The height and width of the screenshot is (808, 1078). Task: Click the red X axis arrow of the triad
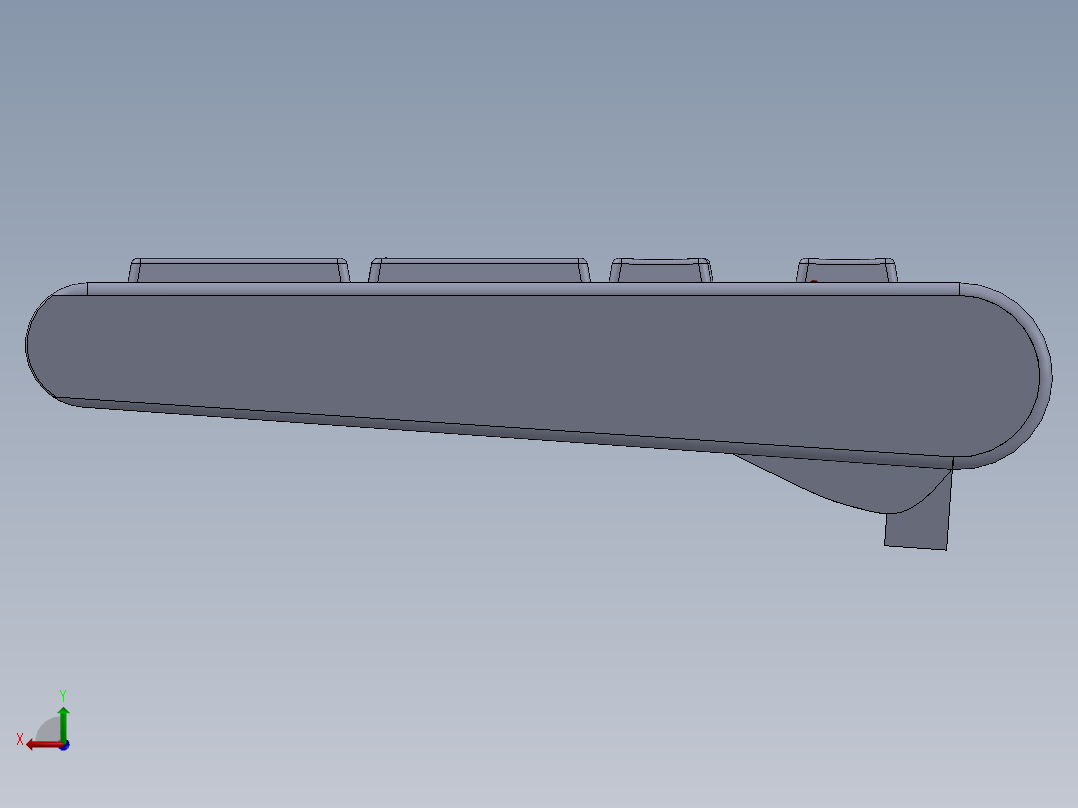(x=43, y=745)
